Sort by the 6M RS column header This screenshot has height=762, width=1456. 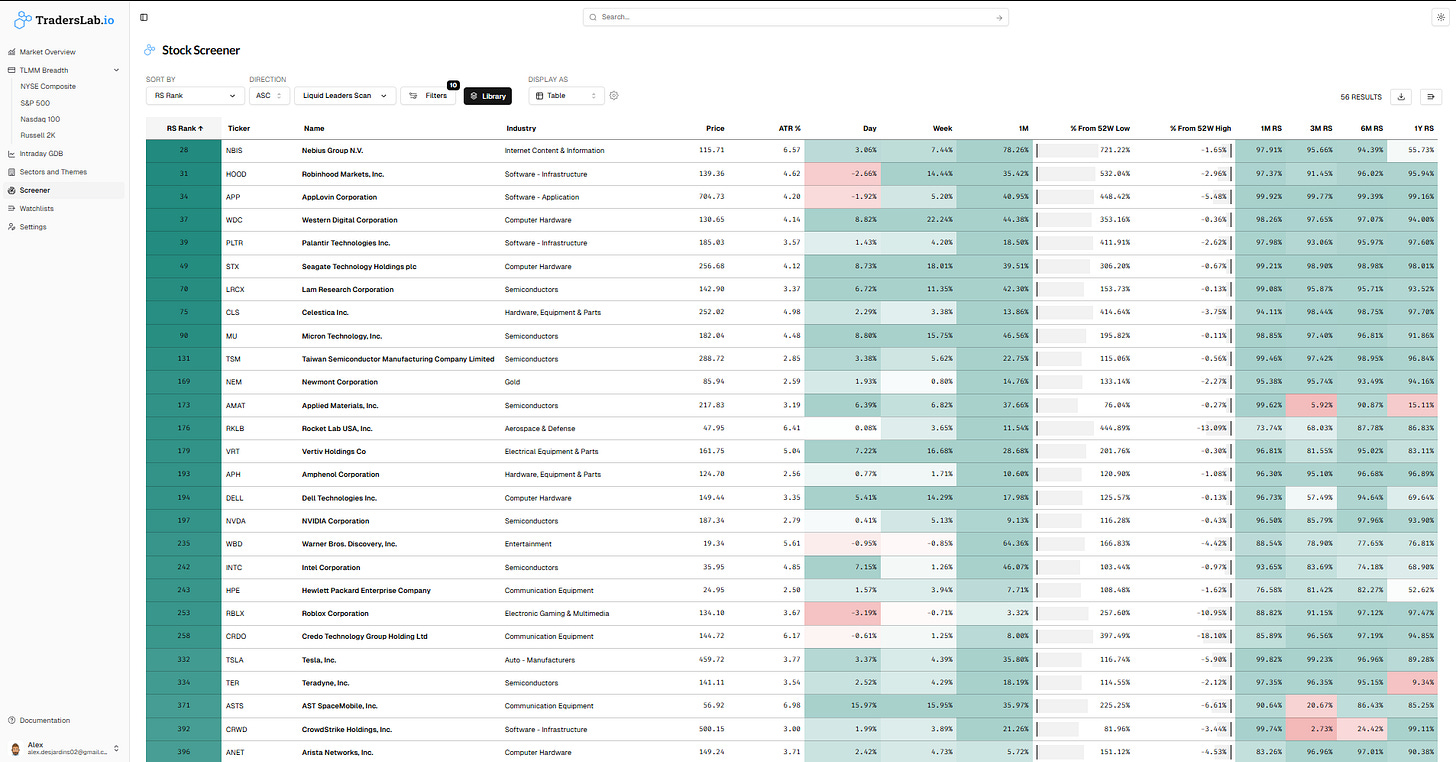pyautogui.click(x=1372, y=128)
